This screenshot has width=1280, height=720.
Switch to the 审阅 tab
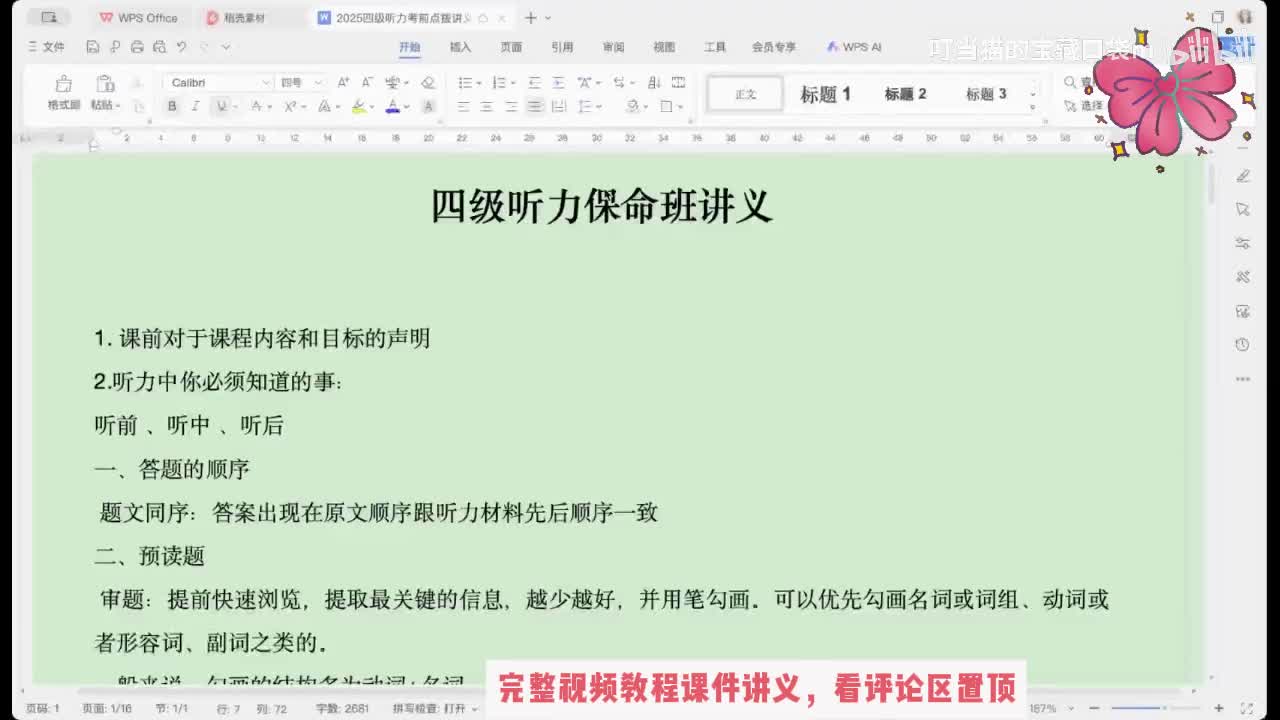[613, 47]
